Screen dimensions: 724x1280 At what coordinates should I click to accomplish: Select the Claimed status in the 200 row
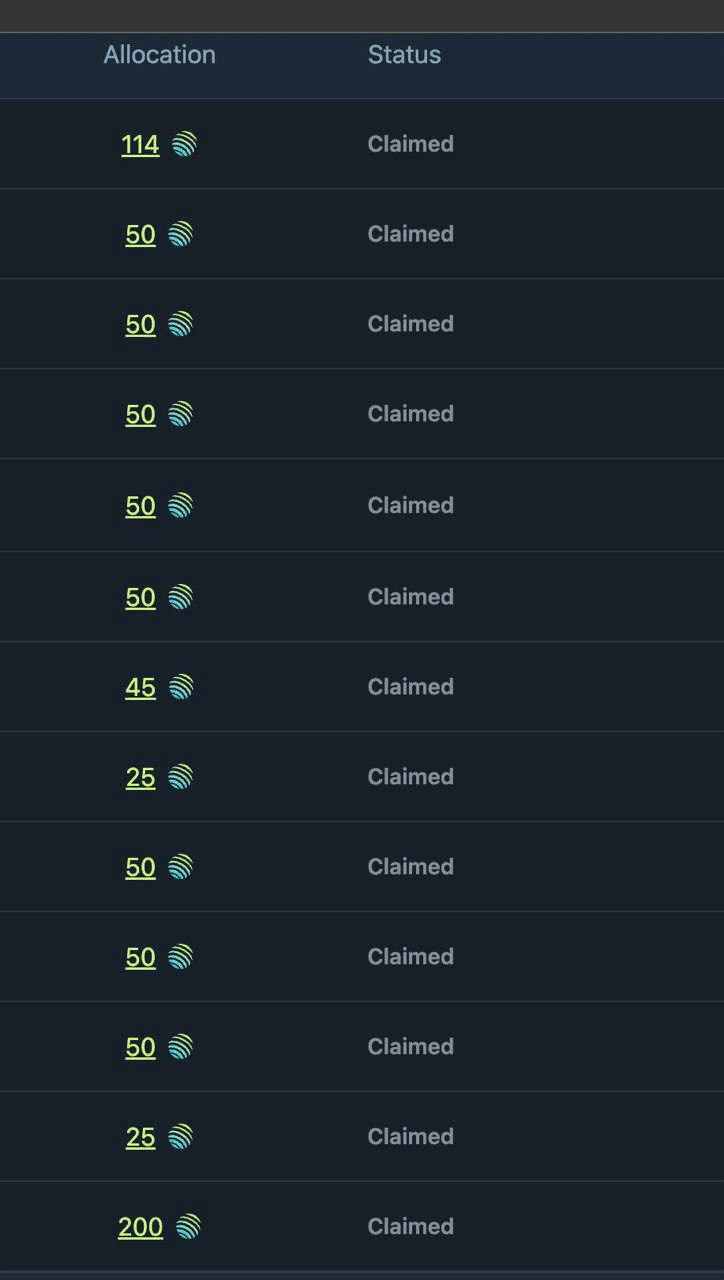click(x=410, y=1226)
